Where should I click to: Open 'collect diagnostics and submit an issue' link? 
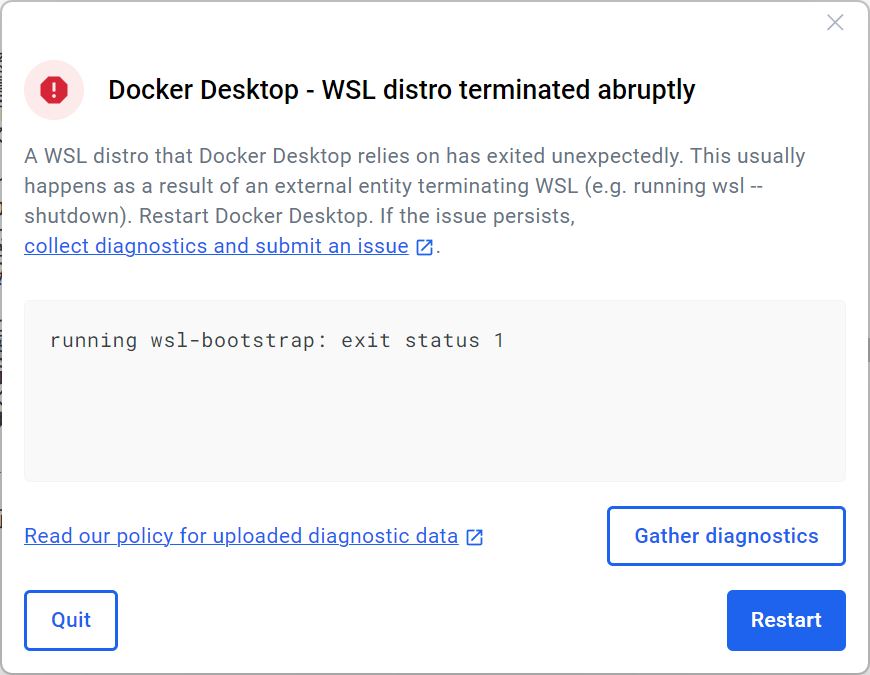coord(216,246)
